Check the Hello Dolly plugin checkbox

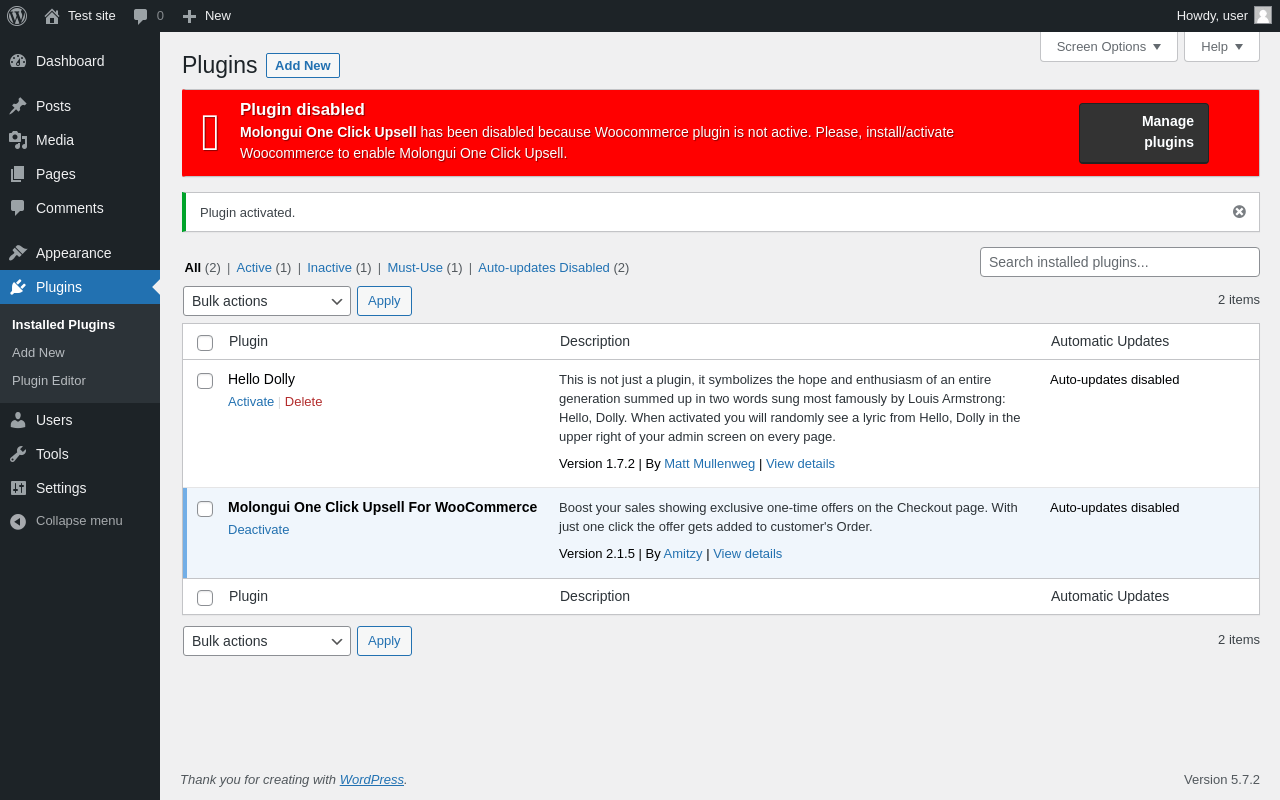point(205,381)
